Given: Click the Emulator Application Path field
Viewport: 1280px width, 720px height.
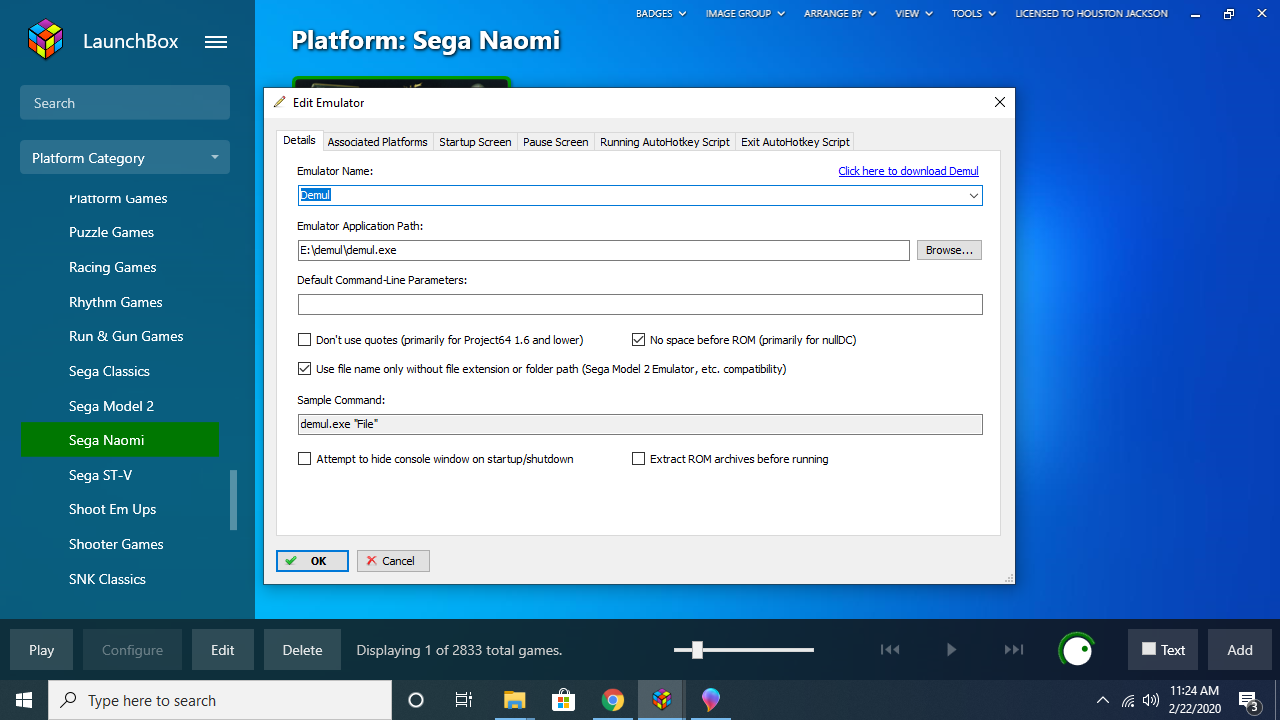Looking at the screenshot, I should 604,250.
